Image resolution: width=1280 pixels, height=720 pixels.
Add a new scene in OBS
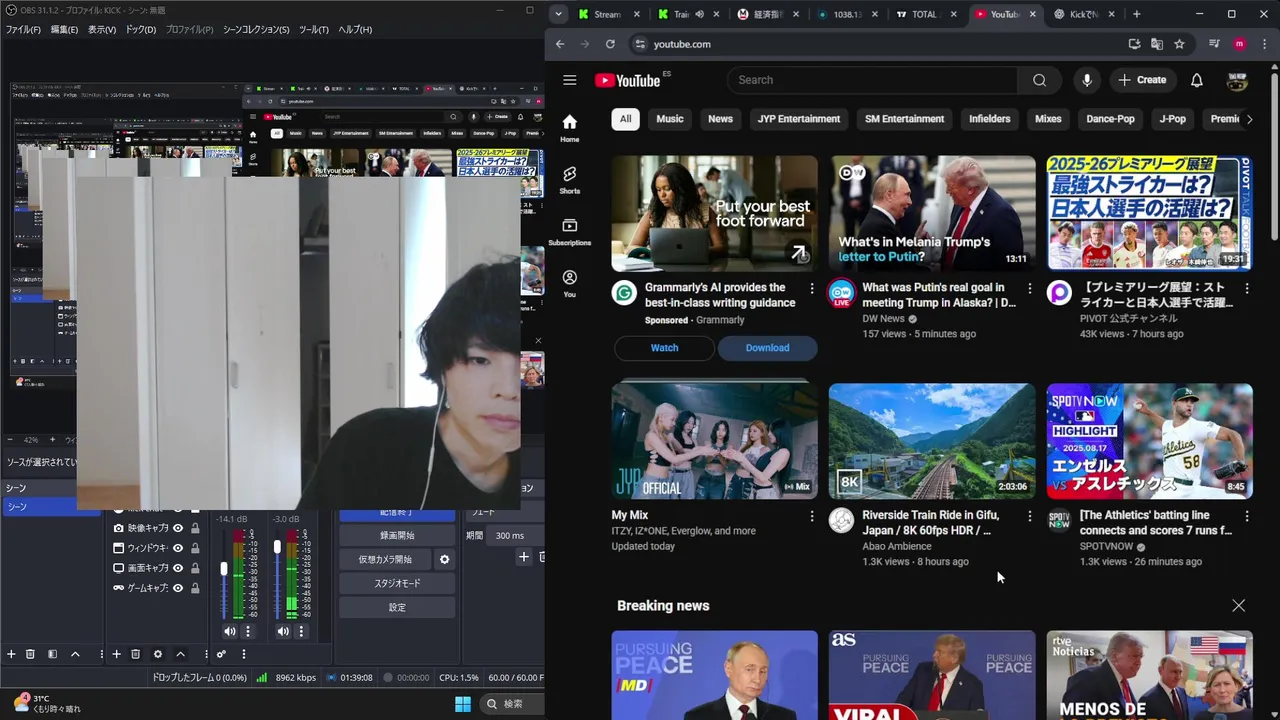(x=12, y=654)
